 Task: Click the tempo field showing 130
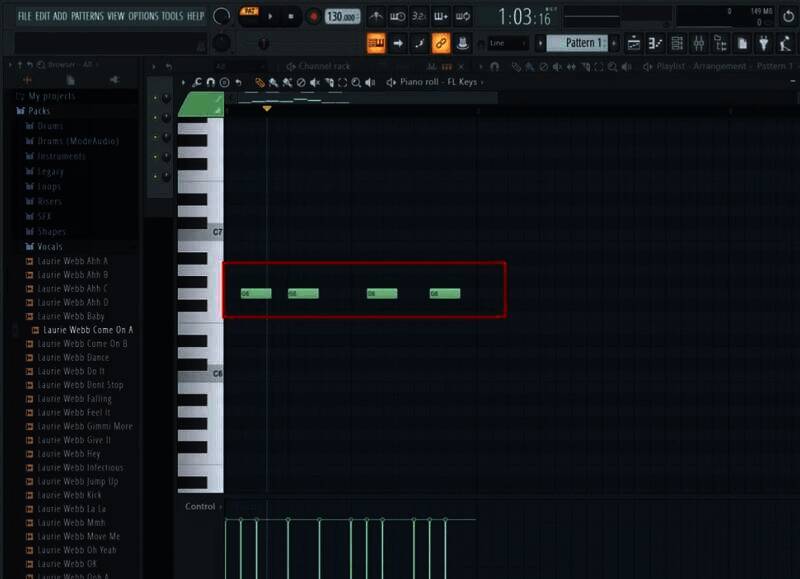[341, 17]
